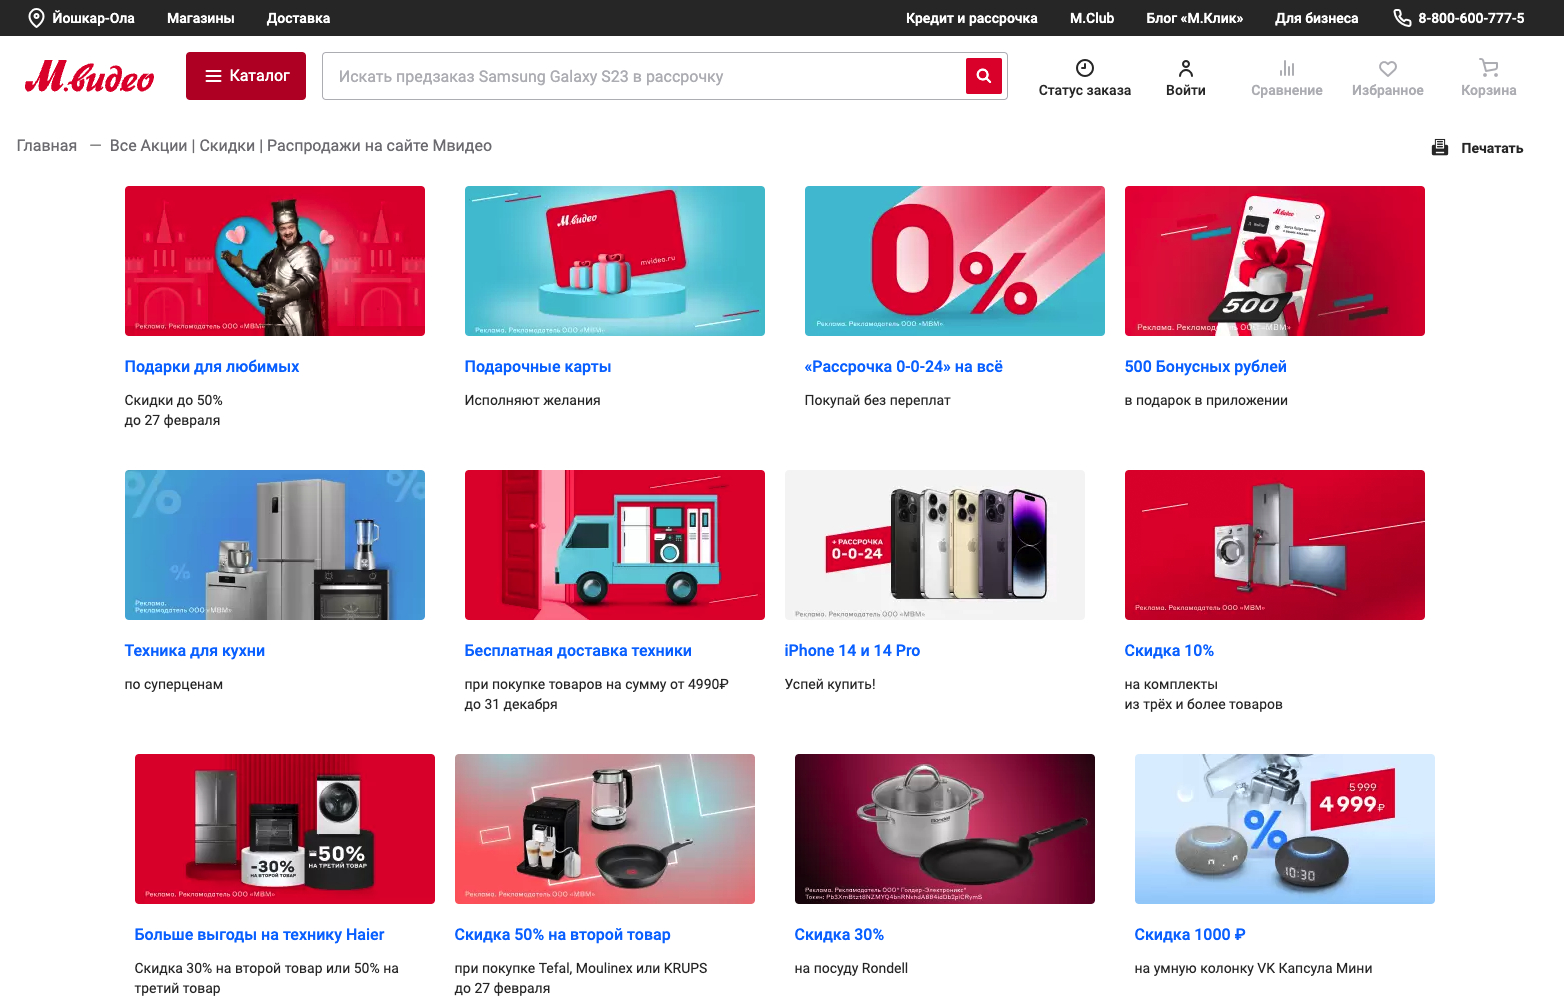This screenshot has width=1564, height=1001.
Task: Go to Главная breadcrumb link
Action: coord(47,146)
